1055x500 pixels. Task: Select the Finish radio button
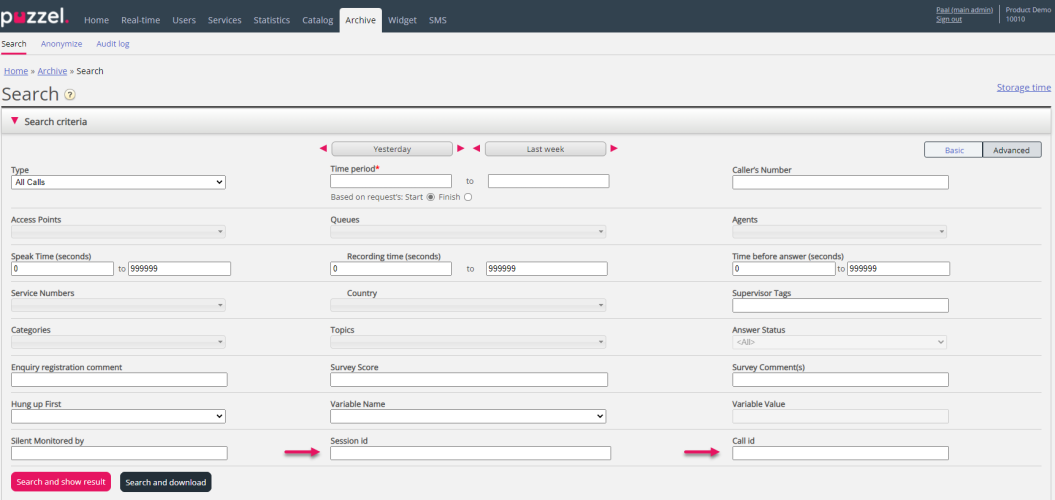(x=467, y=197)
